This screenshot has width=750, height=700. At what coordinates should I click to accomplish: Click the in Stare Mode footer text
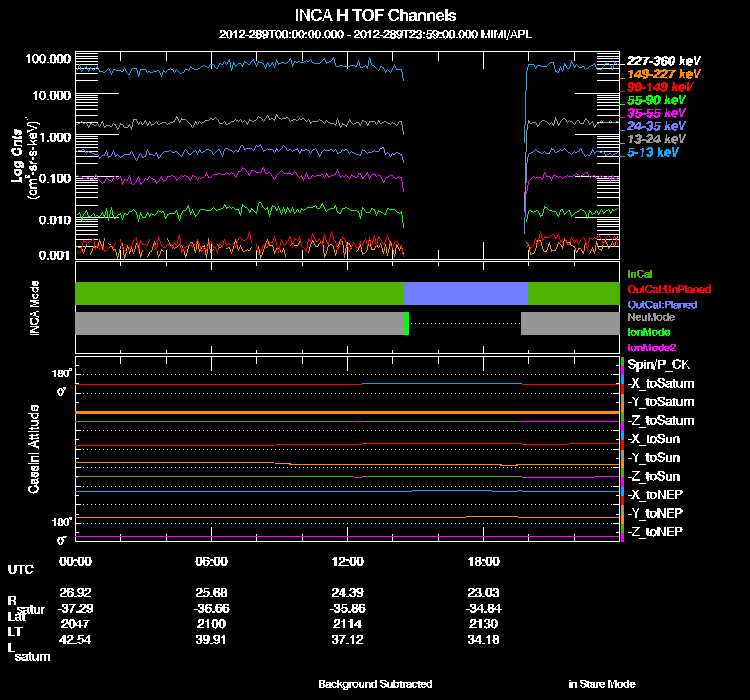pyautogui.click(x=601, y=684)
